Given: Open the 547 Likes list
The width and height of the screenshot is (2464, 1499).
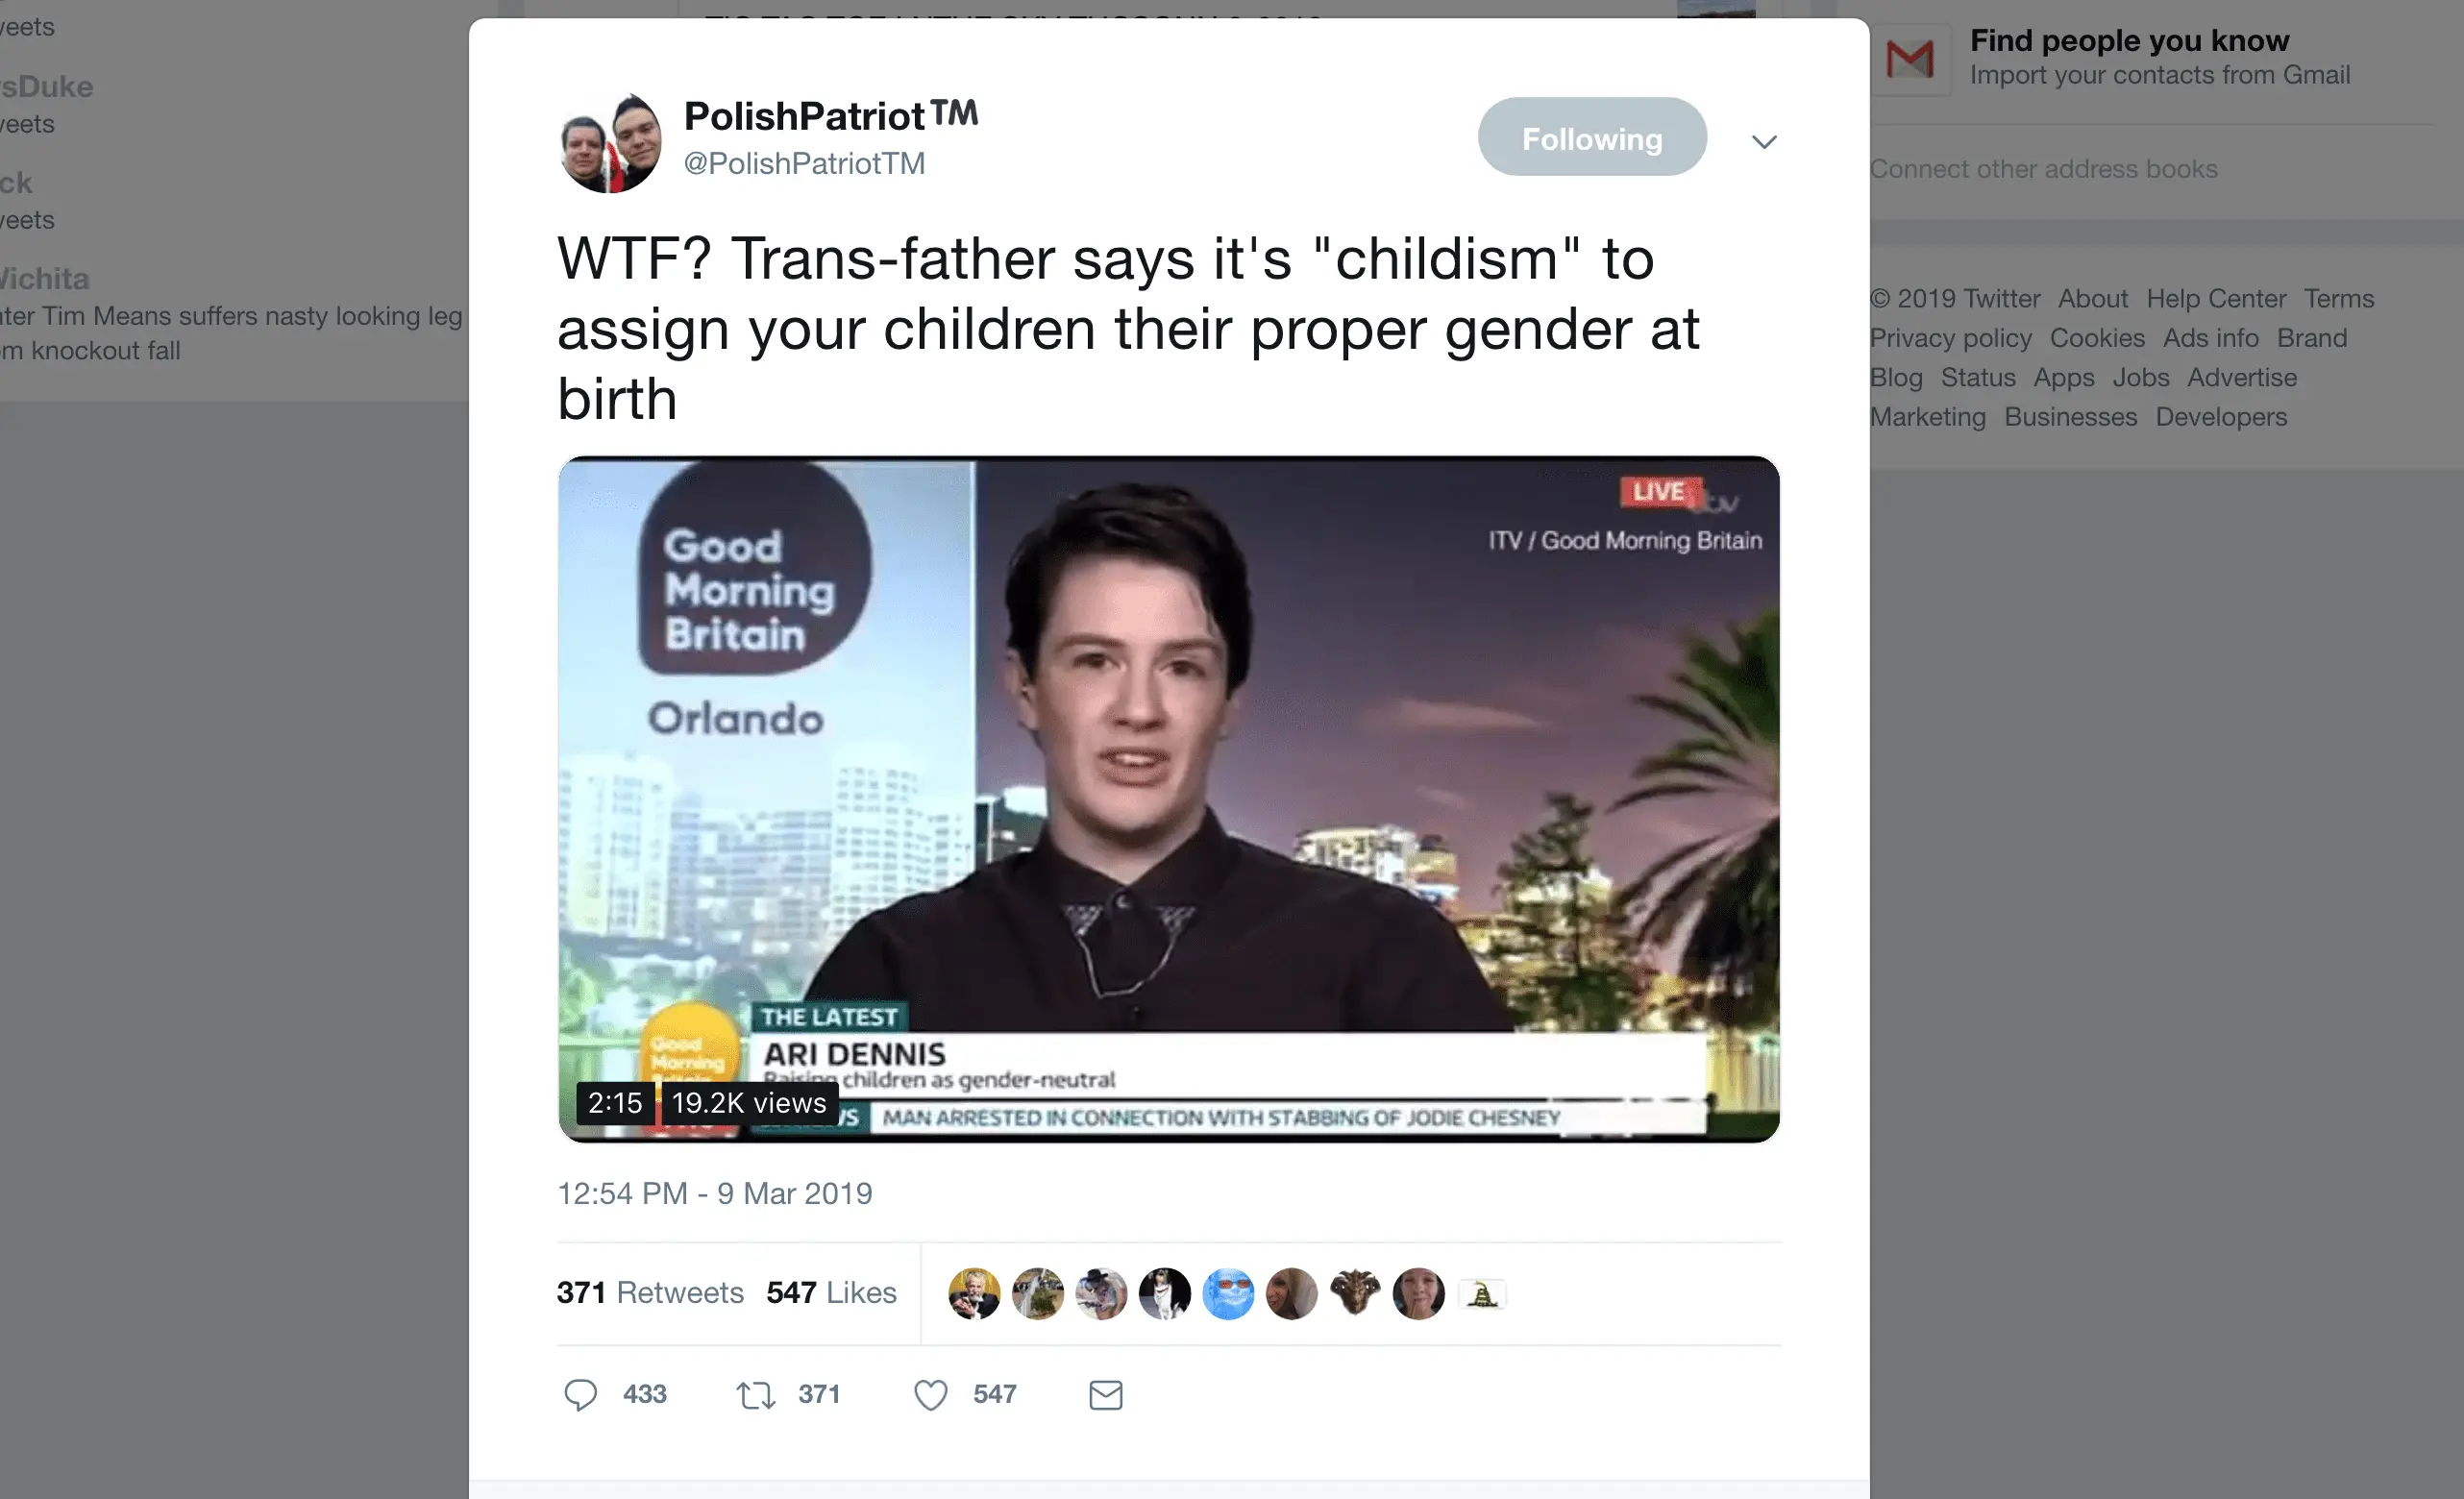Looking at the screenshot, I should click(831, 1292).
